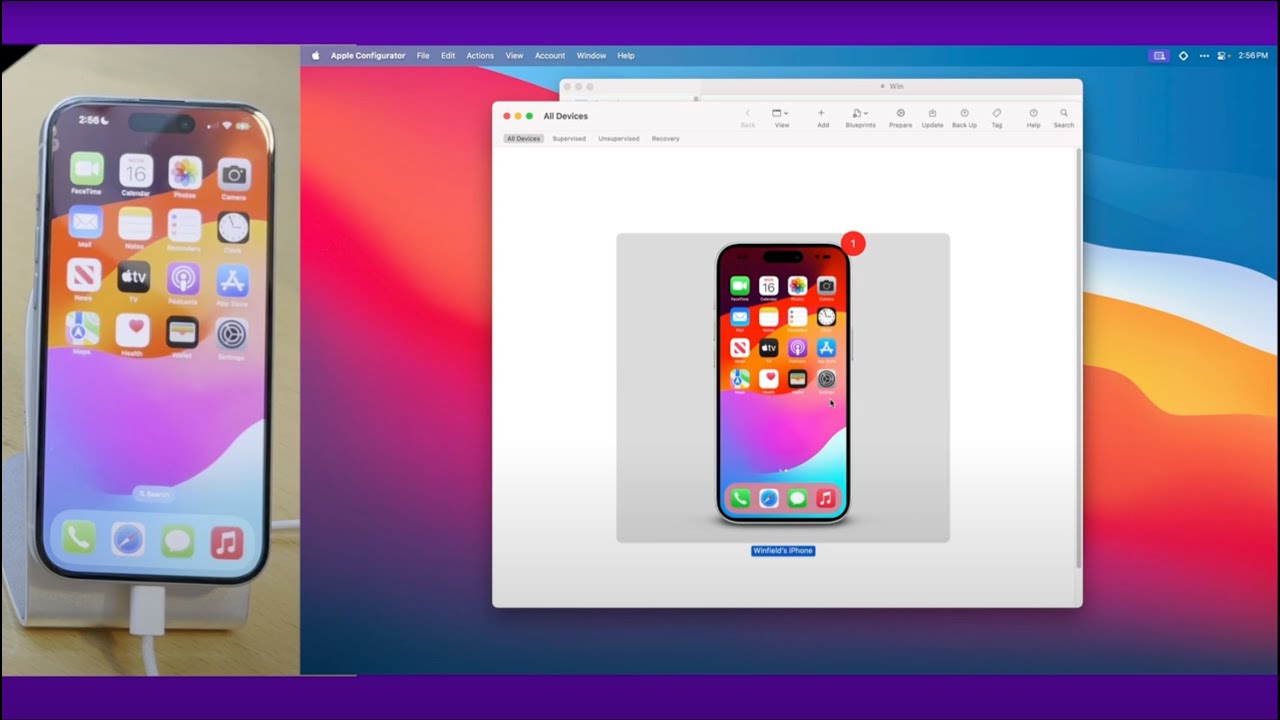Open Help from the toolbar

click(x=1033, y=114)
